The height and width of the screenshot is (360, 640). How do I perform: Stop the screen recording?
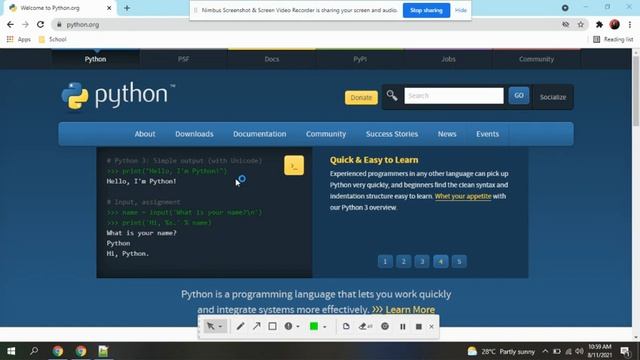[x=418, y=326]
